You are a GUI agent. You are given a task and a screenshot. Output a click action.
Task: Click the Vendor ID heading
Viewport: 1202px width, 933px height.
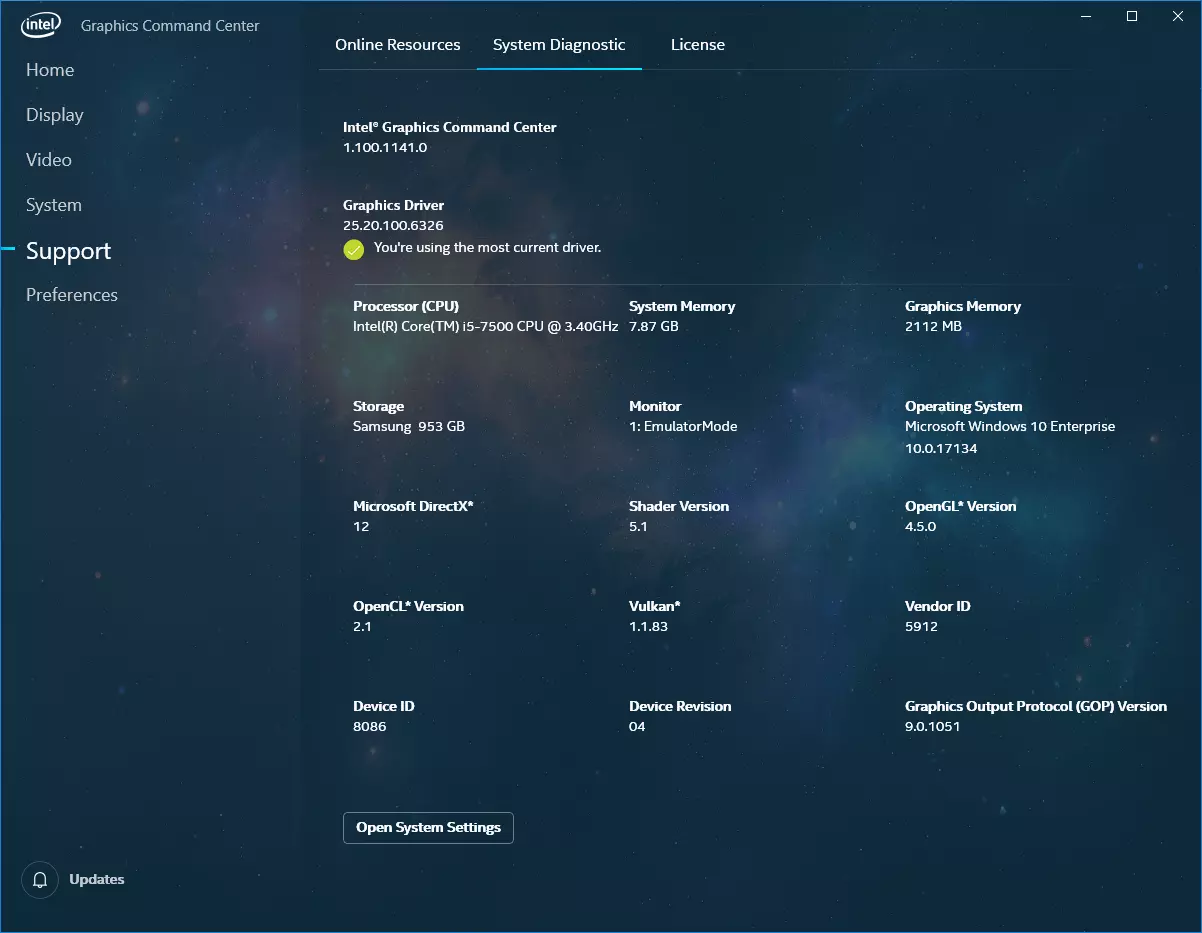[x=938, y=606]
